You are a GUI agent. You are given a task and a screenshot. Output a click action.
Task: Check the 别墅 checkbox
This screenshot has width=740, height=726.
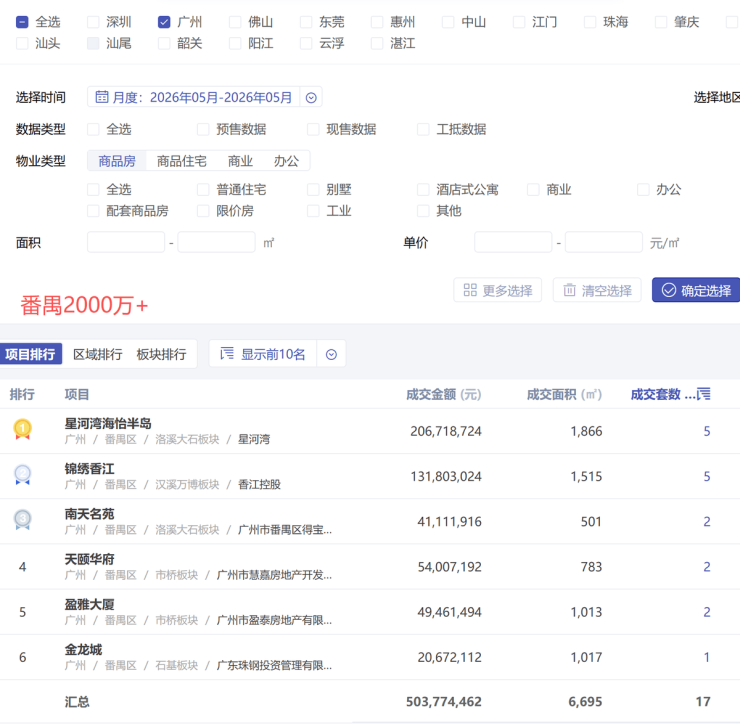click(313, 190)
